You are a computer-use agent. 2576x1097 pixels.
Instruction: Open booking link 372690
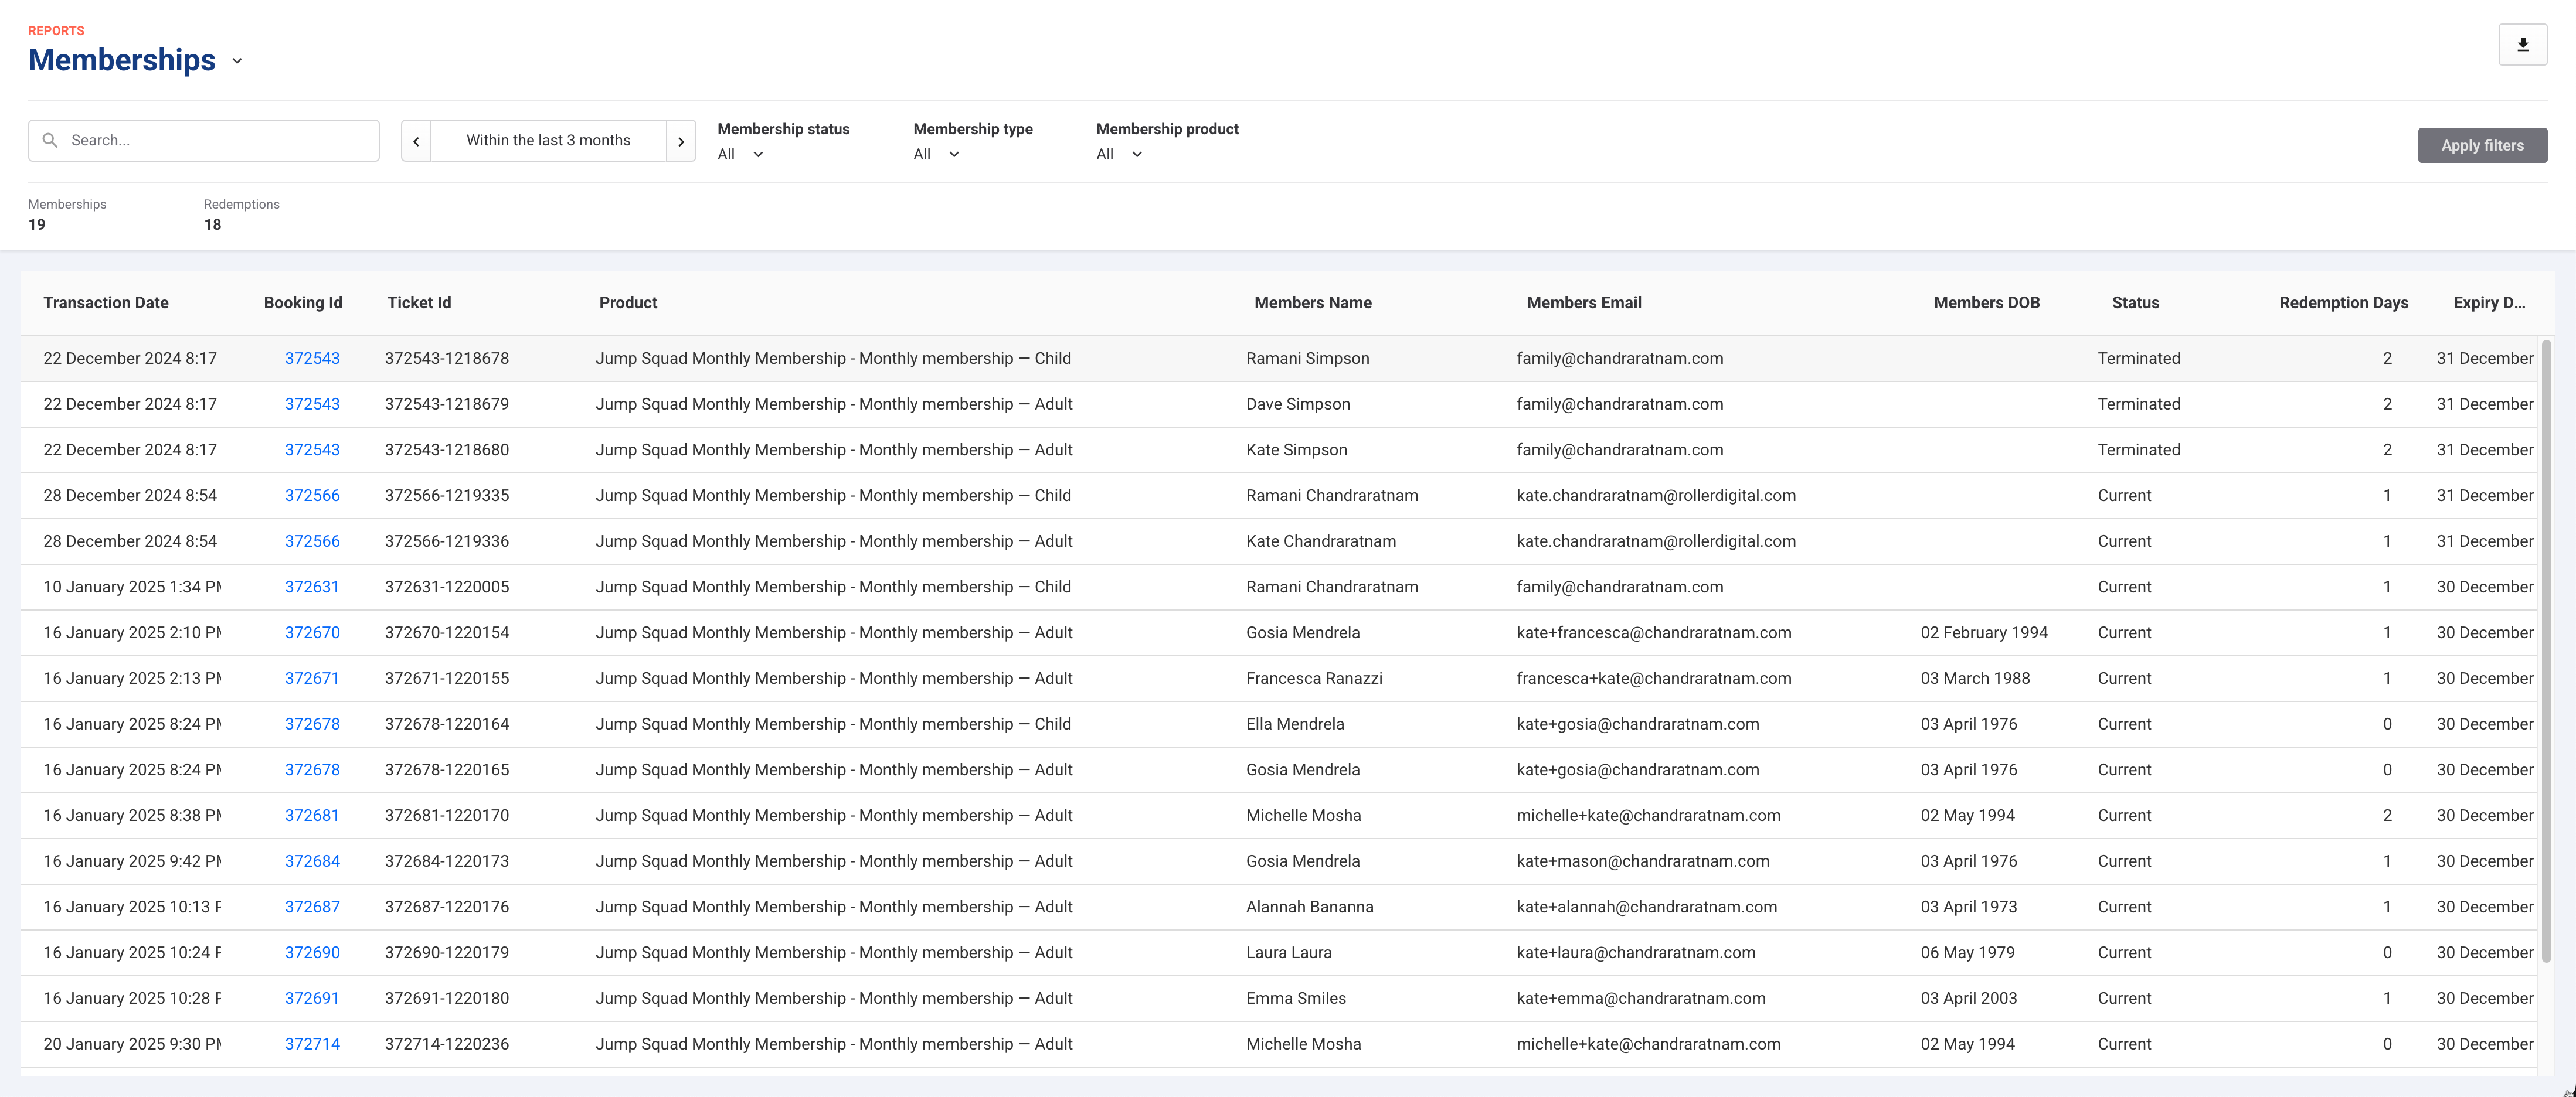pyautogui.click(x=312, y=953)
